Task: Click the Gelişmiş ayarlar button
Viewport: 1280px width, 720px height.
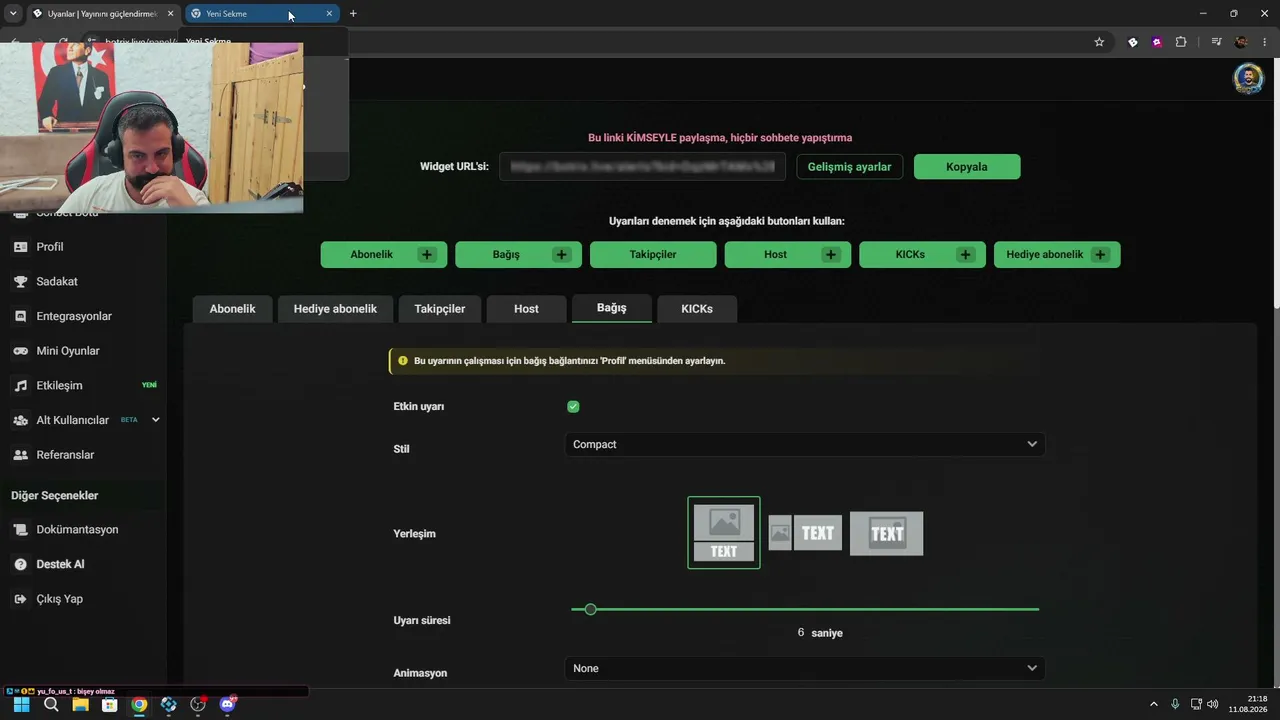Action: (849, 167)
